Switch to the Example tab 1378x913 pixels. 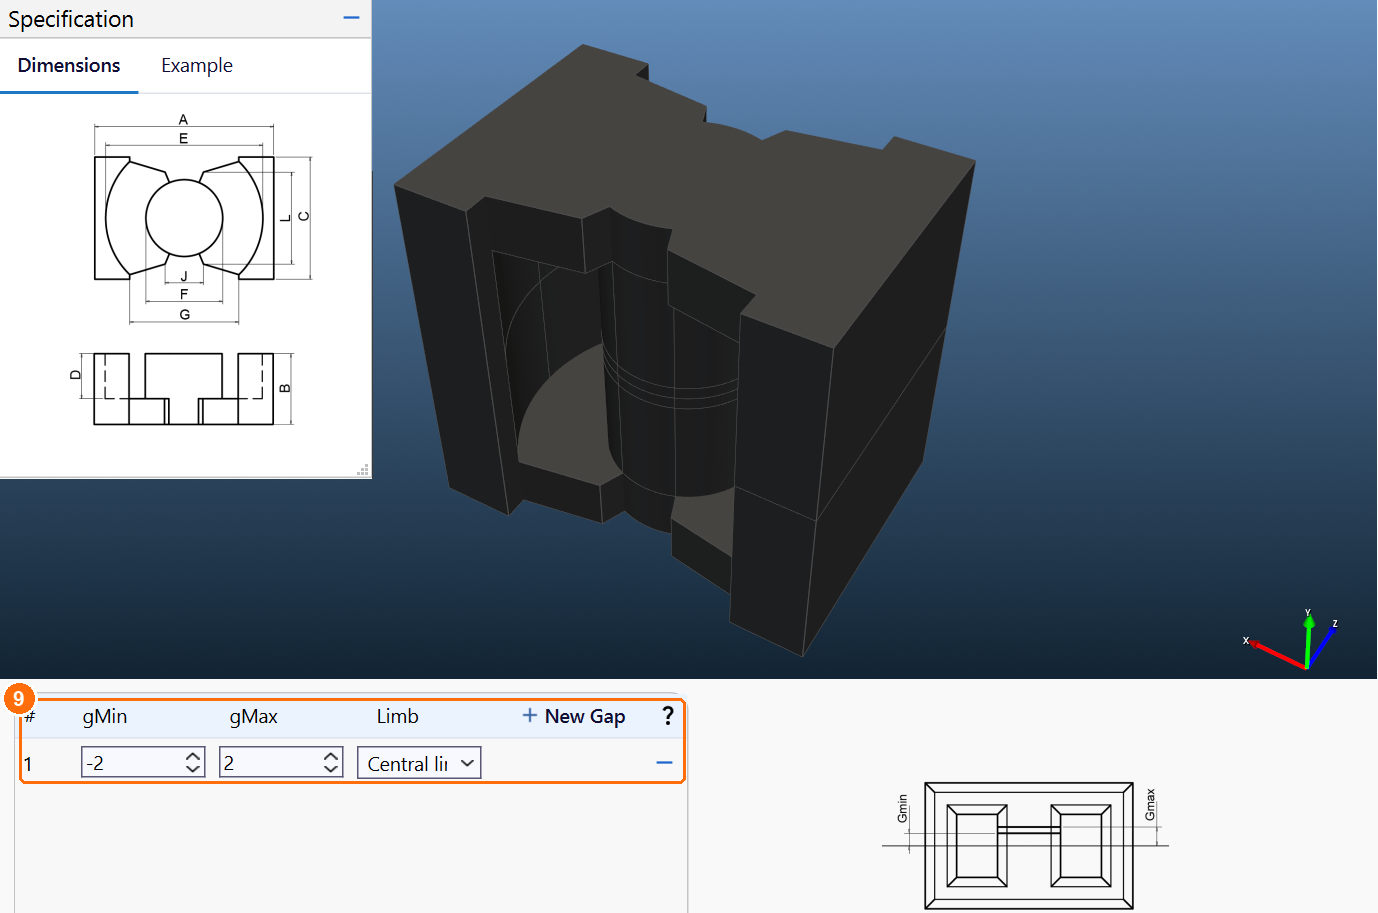(197, 65)
